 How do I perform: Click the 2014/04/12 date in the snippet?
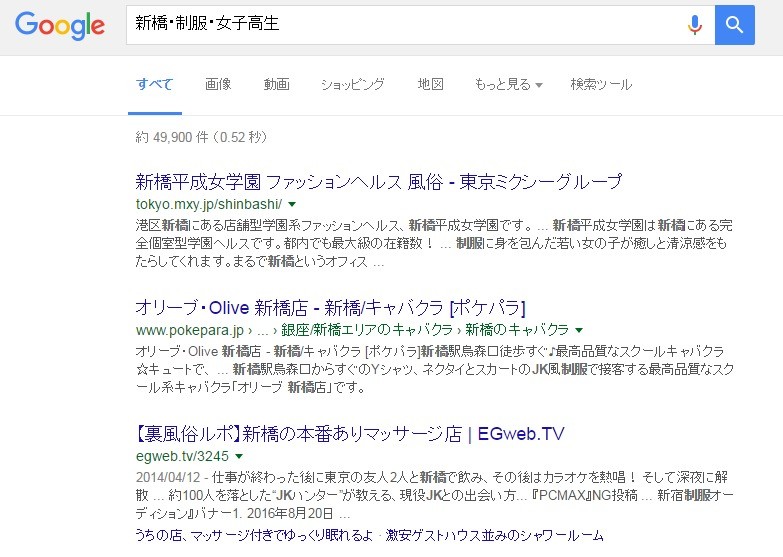(x=168, y=477)
